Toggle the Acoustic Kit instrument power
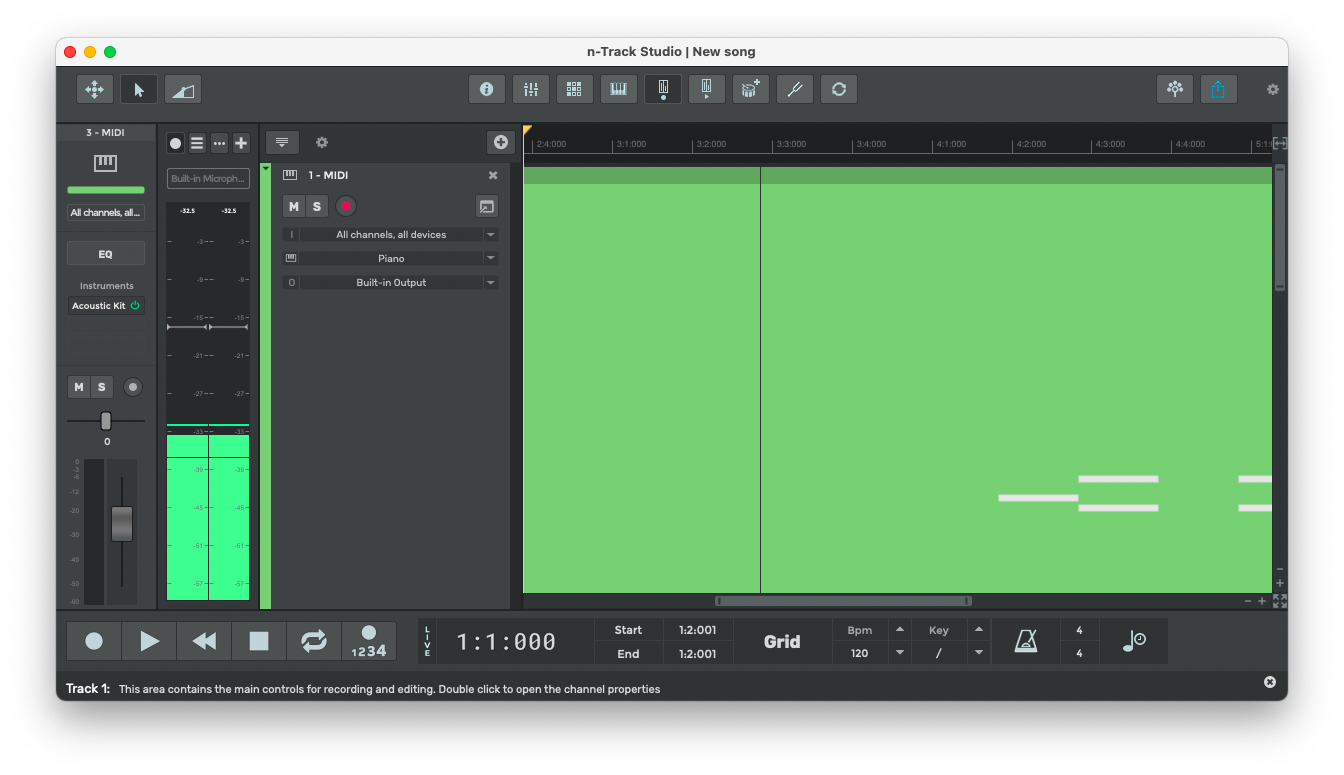Image resolution: width=1344 pixels, height=775 pixels. point(135,306)
